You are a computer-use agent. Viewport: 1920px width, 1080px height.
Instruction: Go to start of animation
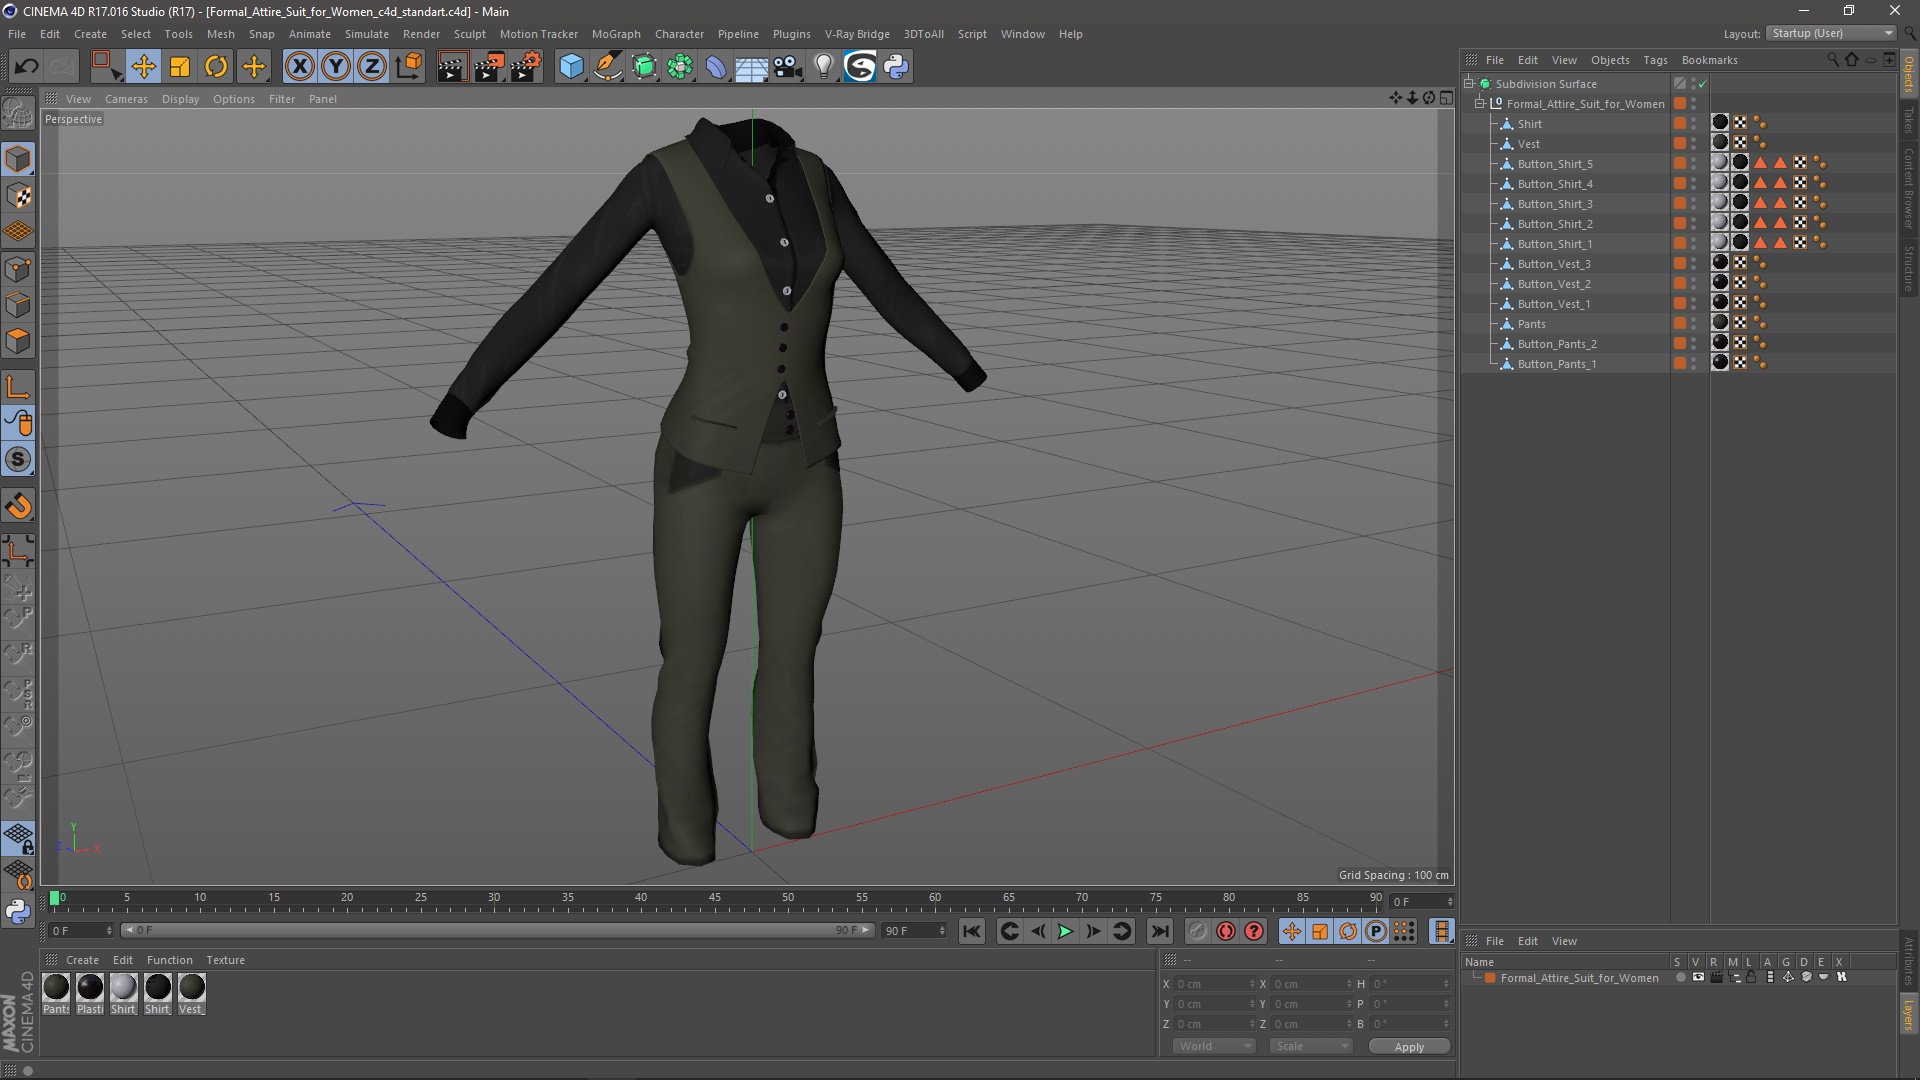click(x=971, y=931)
